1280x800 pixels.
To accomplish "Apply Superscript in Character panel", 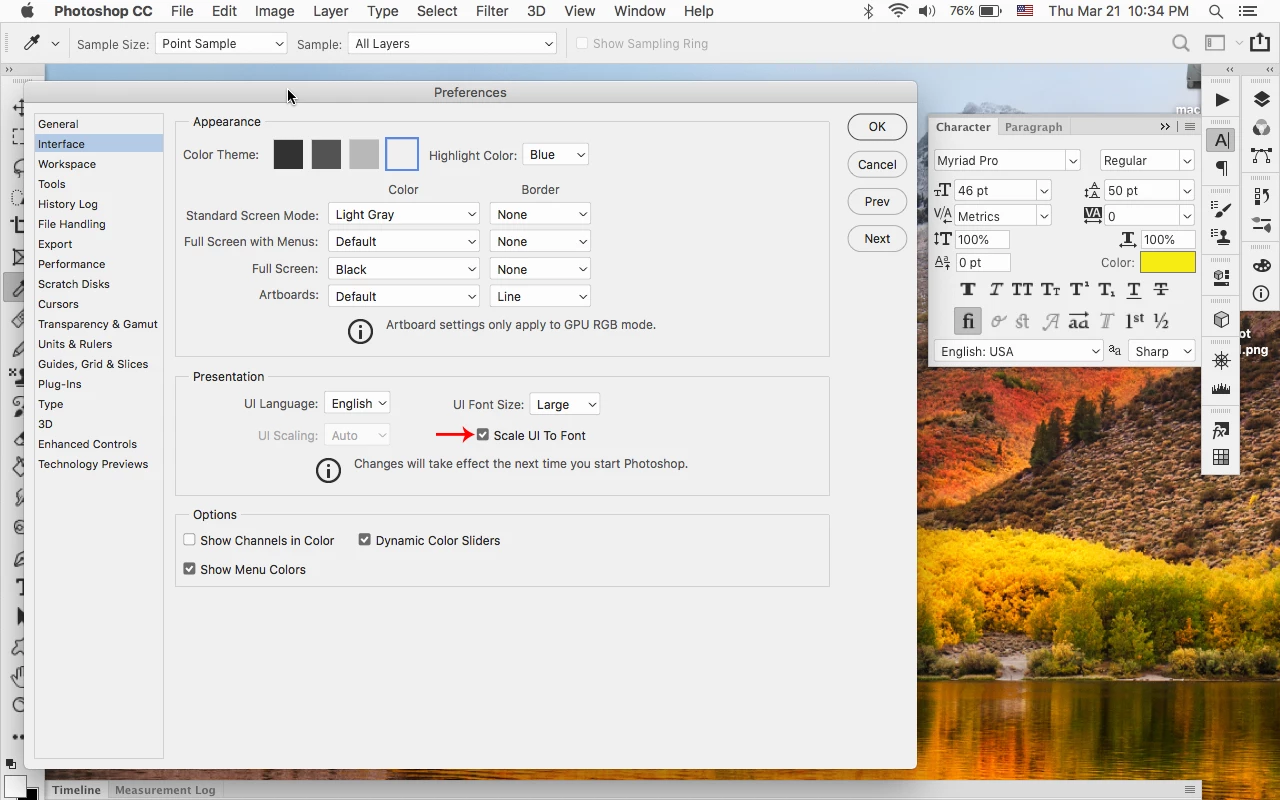I will (1078, 289).
